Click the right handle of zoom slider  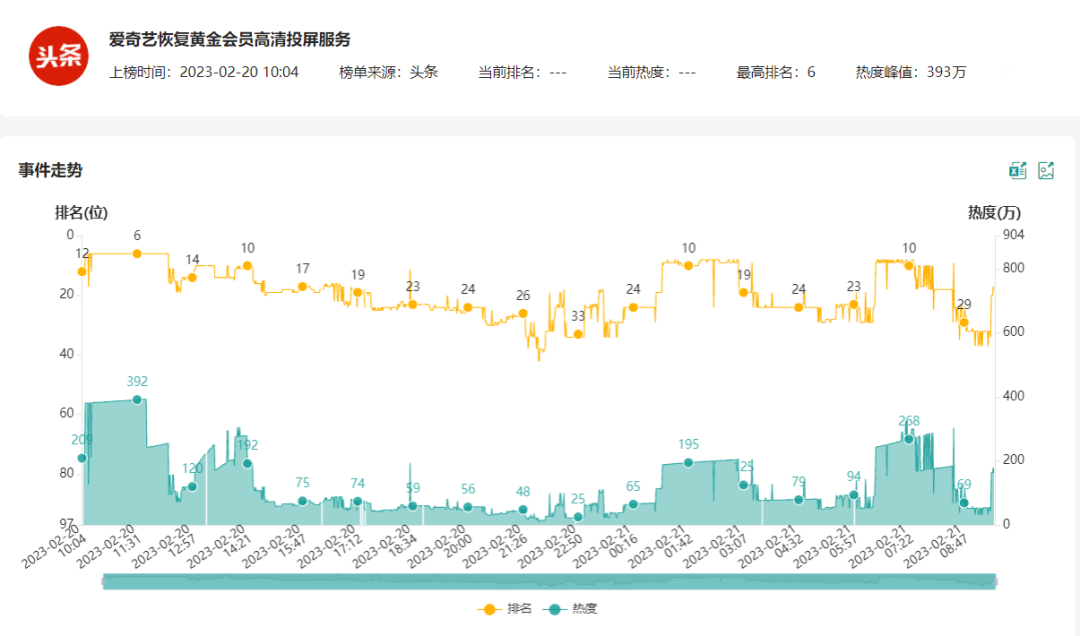[x=997, y=582]
